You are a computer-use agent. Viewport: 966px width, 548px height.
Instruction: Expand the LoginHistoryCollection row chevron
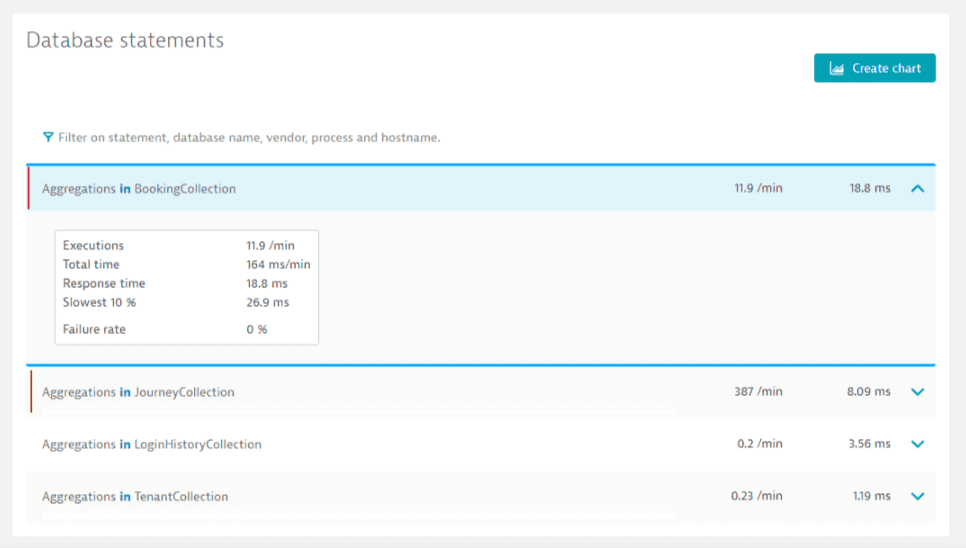(x=918, y=444)
